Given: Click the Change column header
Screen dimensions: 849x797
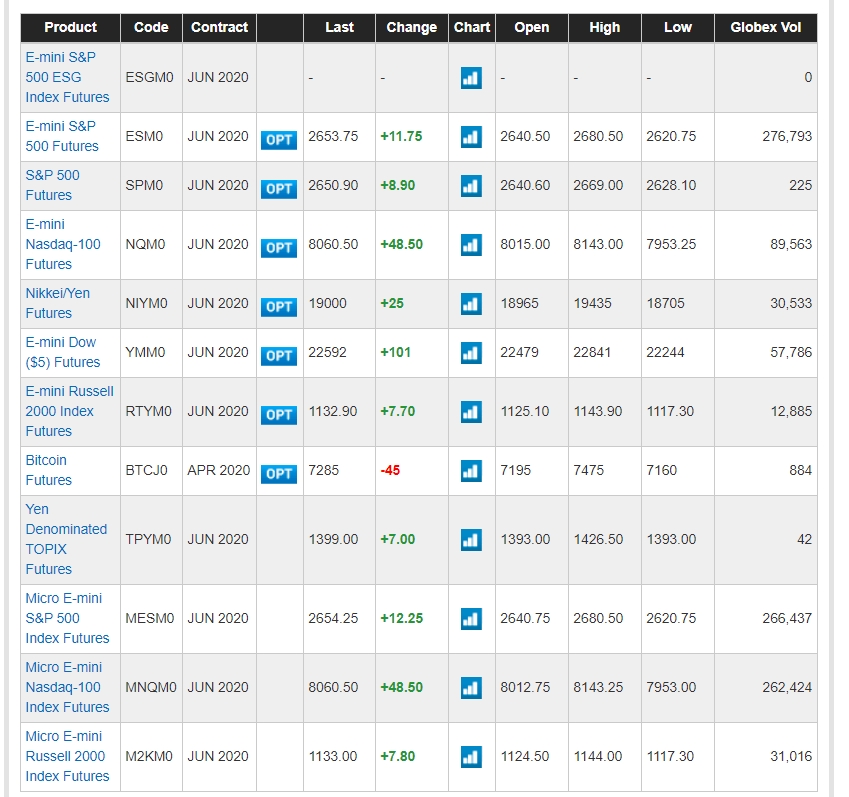Looking at the screenshot, I should 412,28.
